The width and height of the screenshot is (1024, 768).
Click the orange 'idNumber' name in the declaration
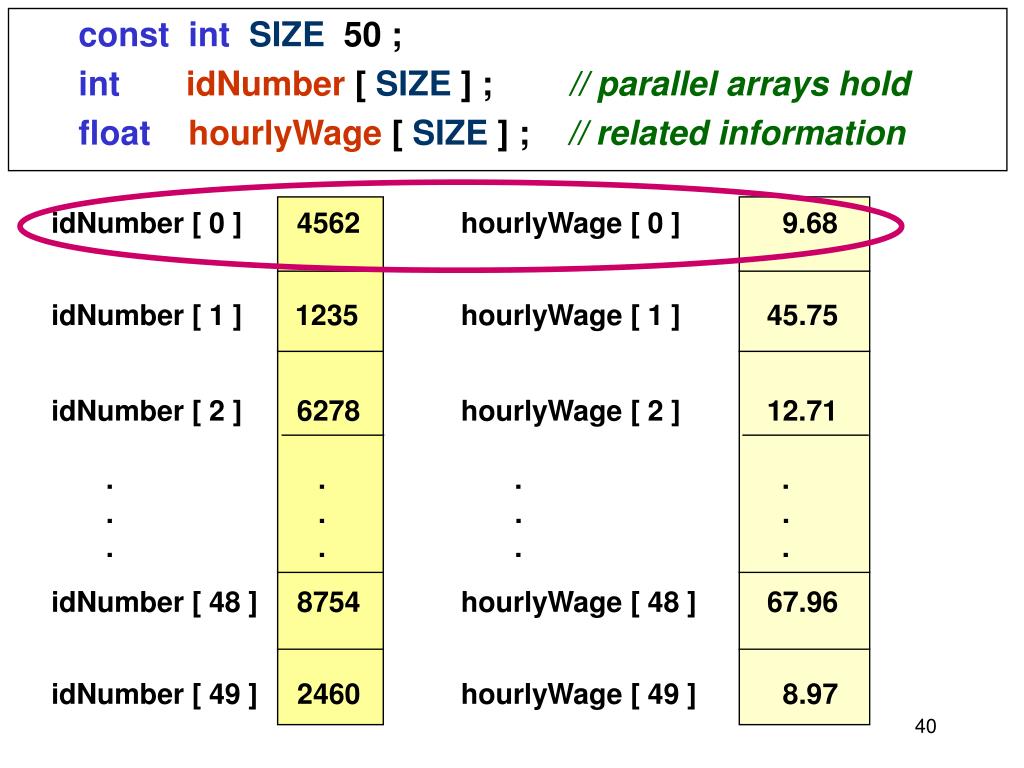click(x=265, y=84)
